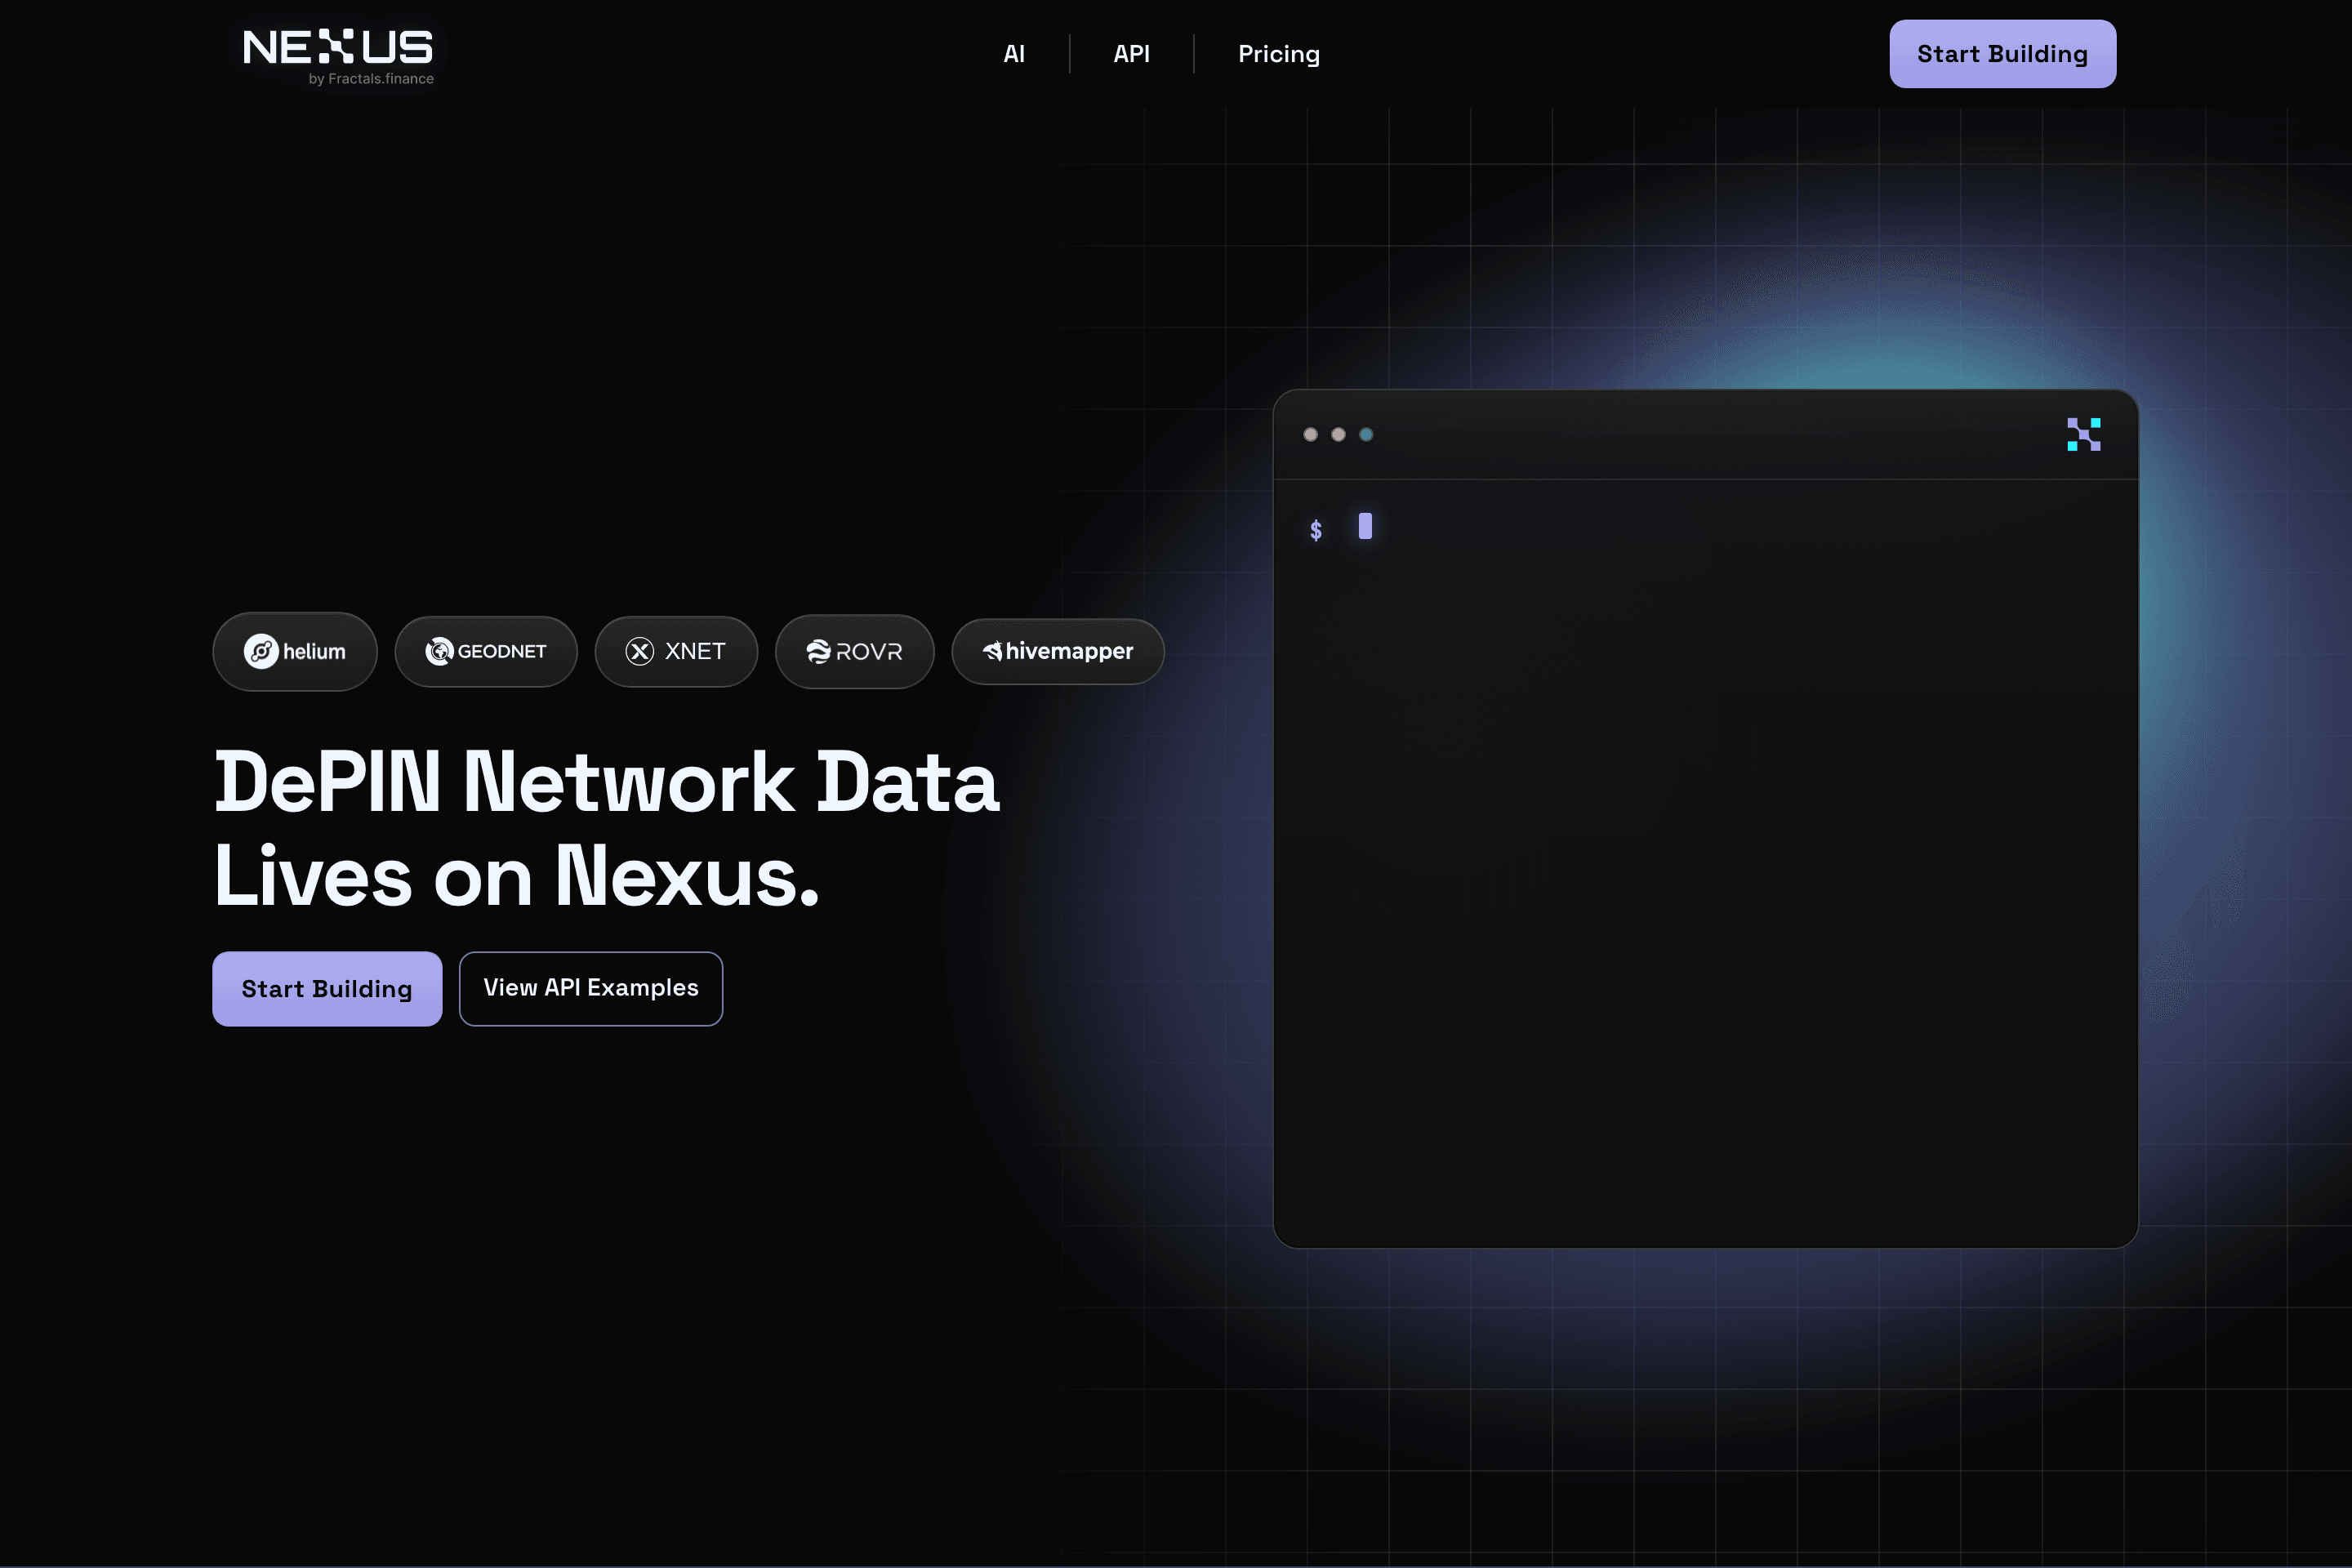Select the hivemapper network badge
The width and height of the screenshot is (2352, 1568).
point(1058,651)
